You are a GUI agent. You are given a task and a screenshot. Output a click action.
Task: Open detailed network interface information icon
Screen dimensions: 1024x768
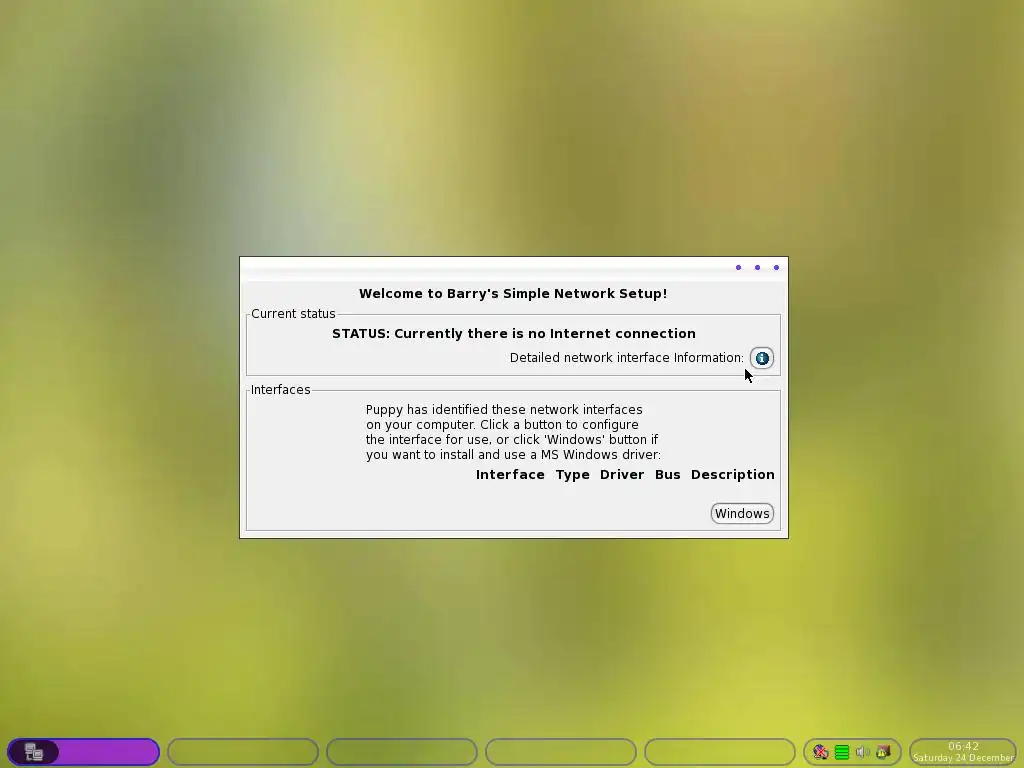click(x=761, y=358)
